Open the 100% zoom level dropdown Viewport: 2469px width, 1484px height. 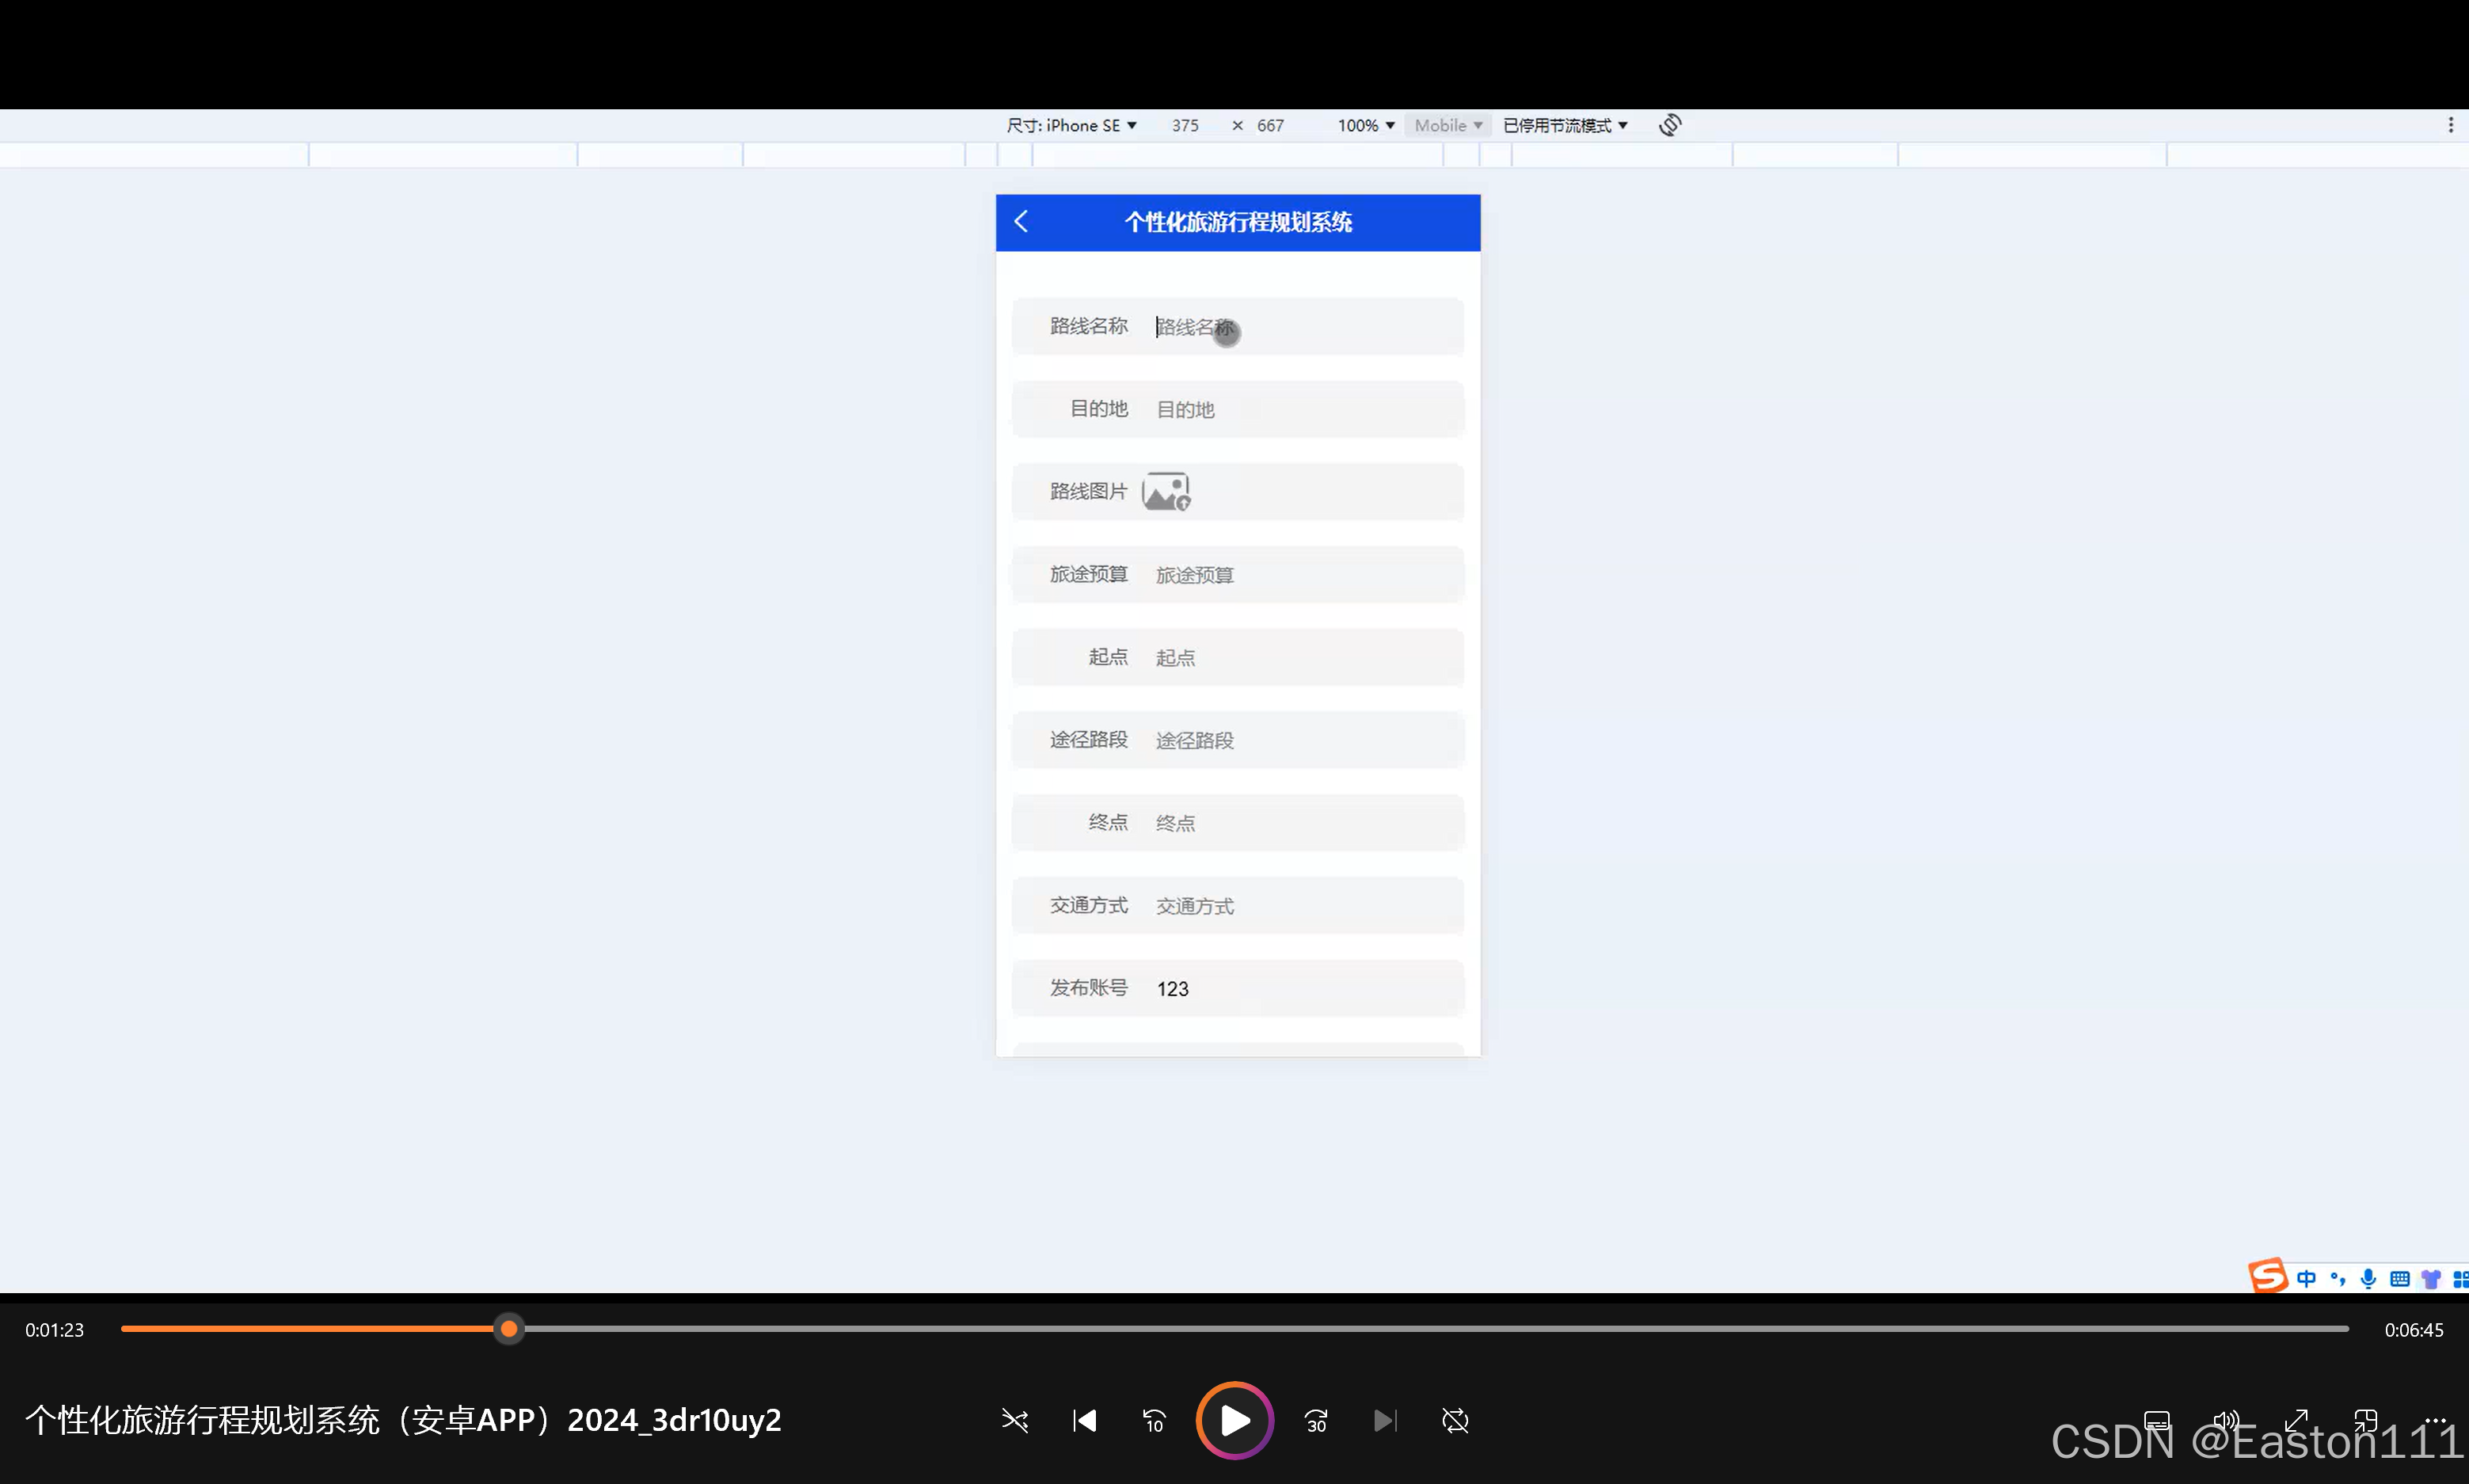(x=1365, y=125)
